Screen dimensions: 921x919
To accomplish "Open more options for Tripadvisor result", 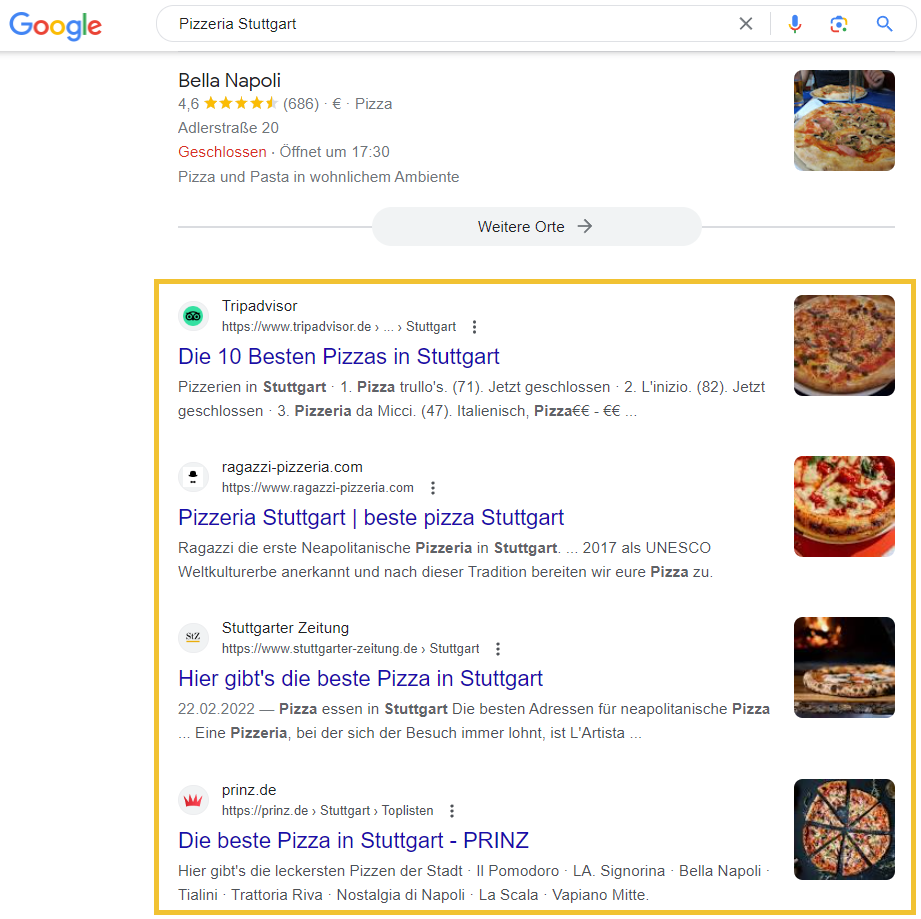I will 474,327.
